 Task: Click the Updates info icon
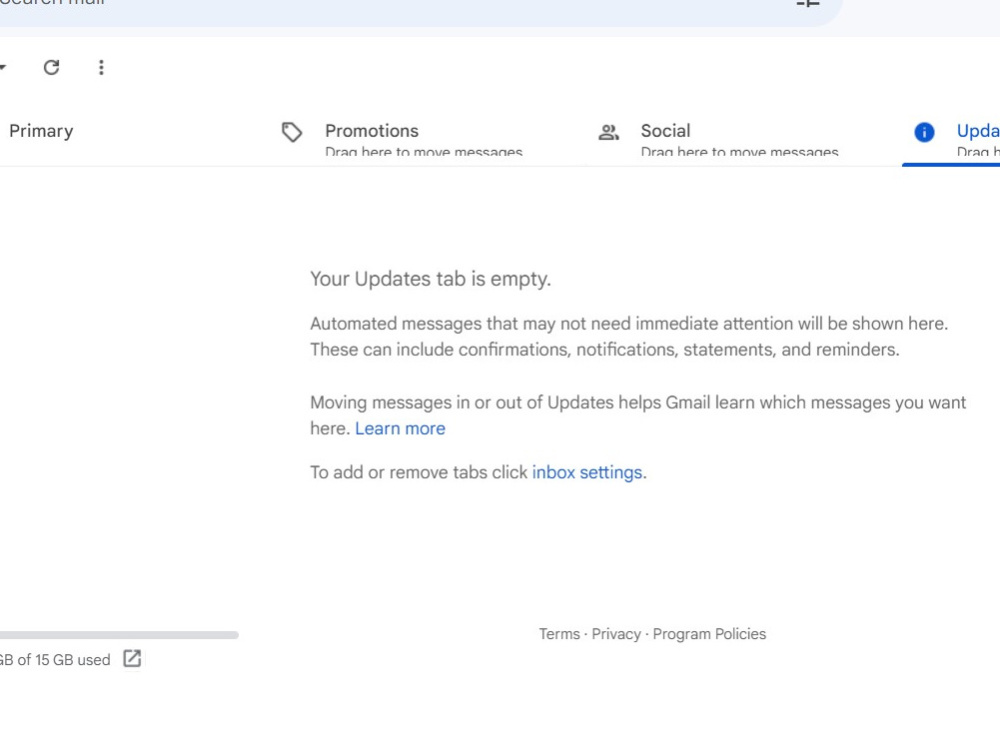pos(924,132)
